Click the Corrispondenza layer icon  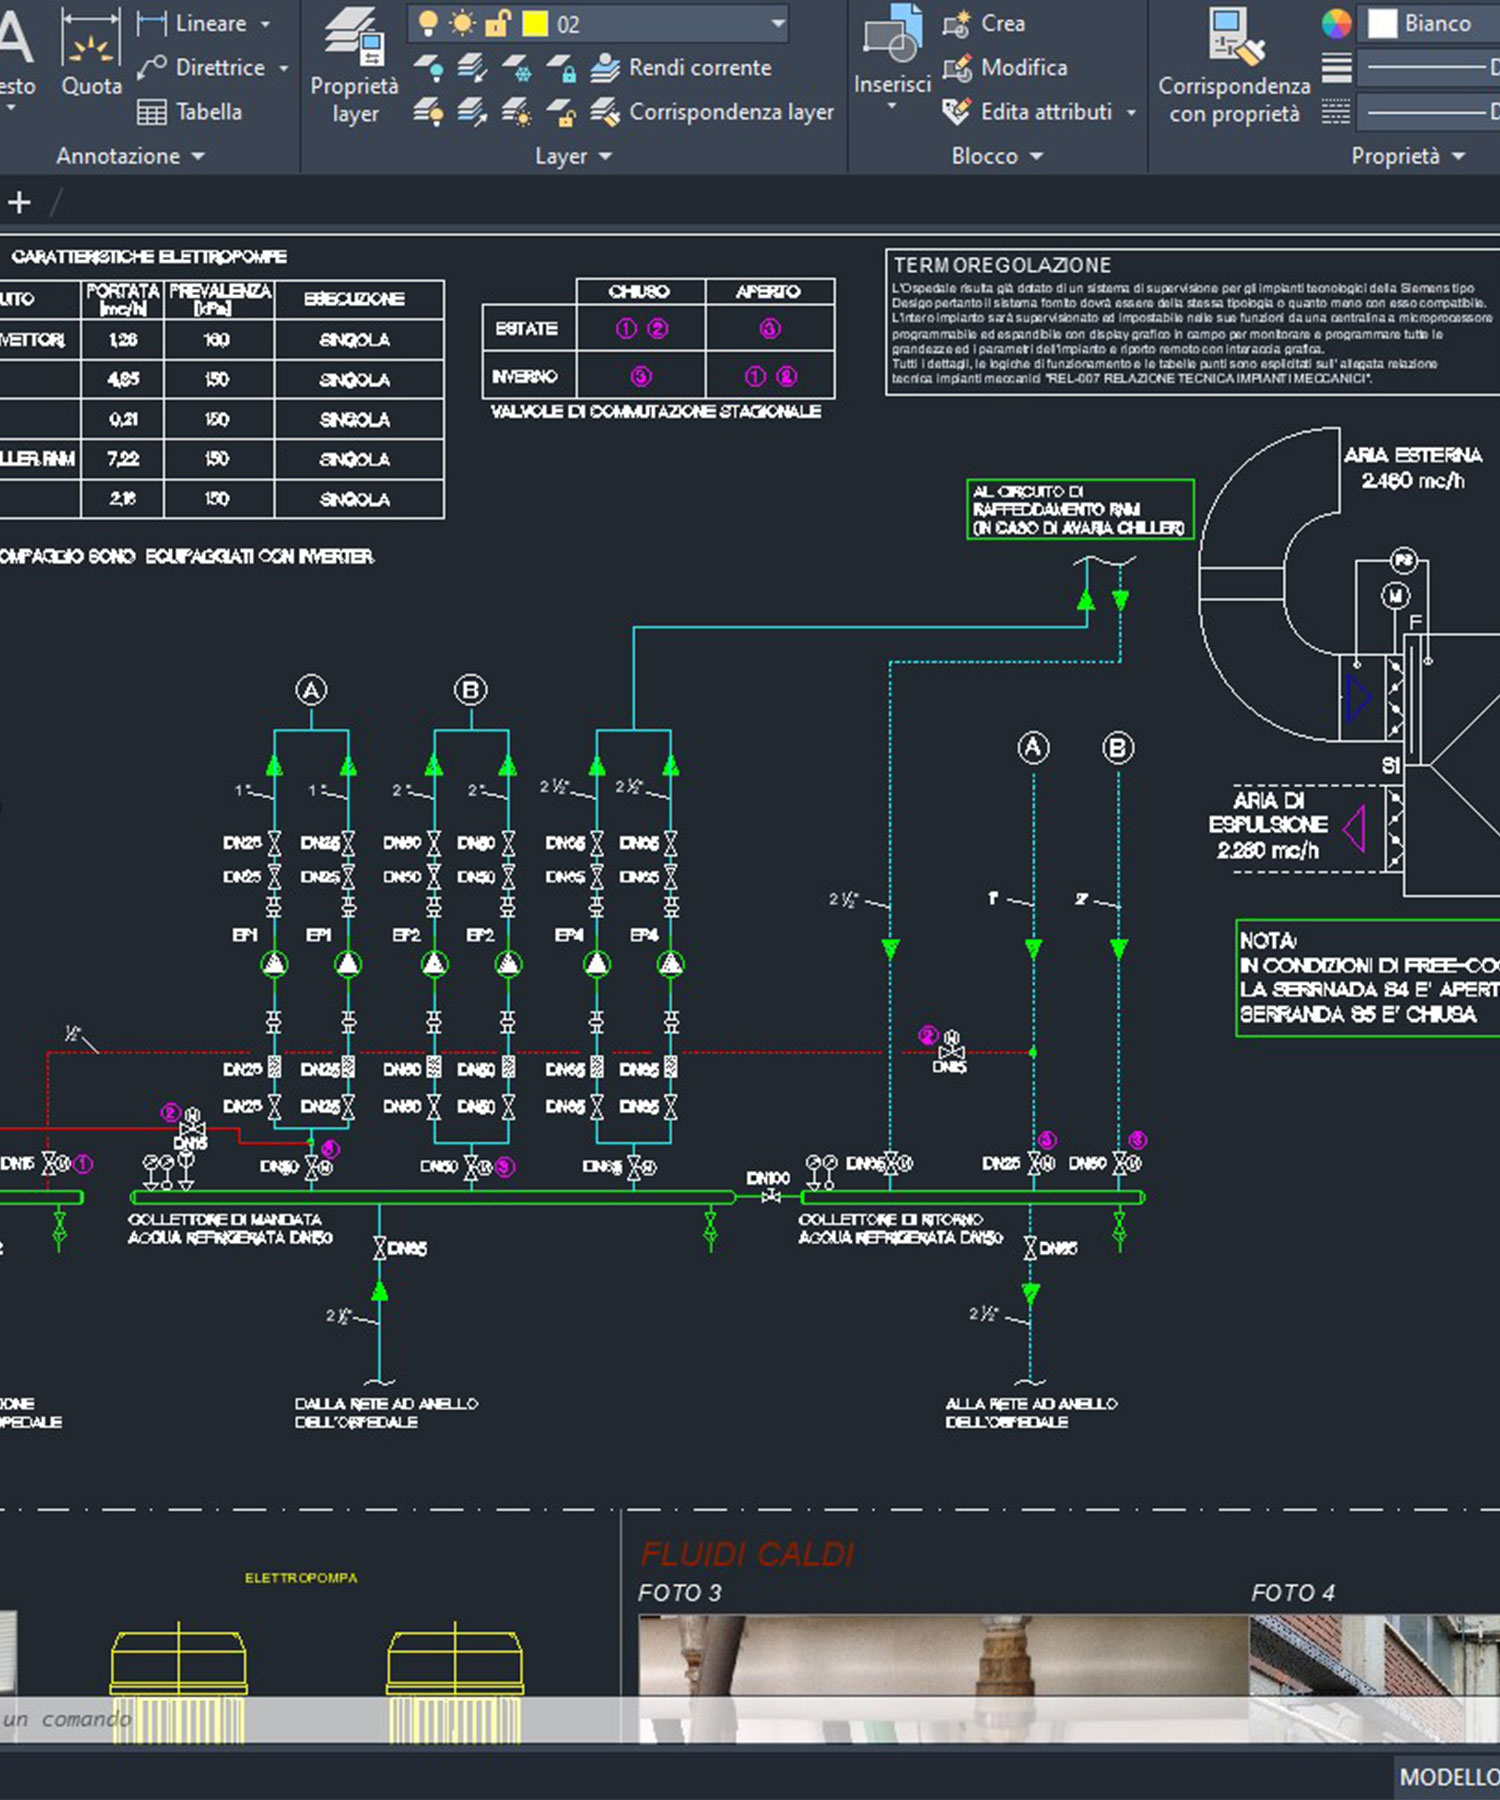click(x=605, y=112)
